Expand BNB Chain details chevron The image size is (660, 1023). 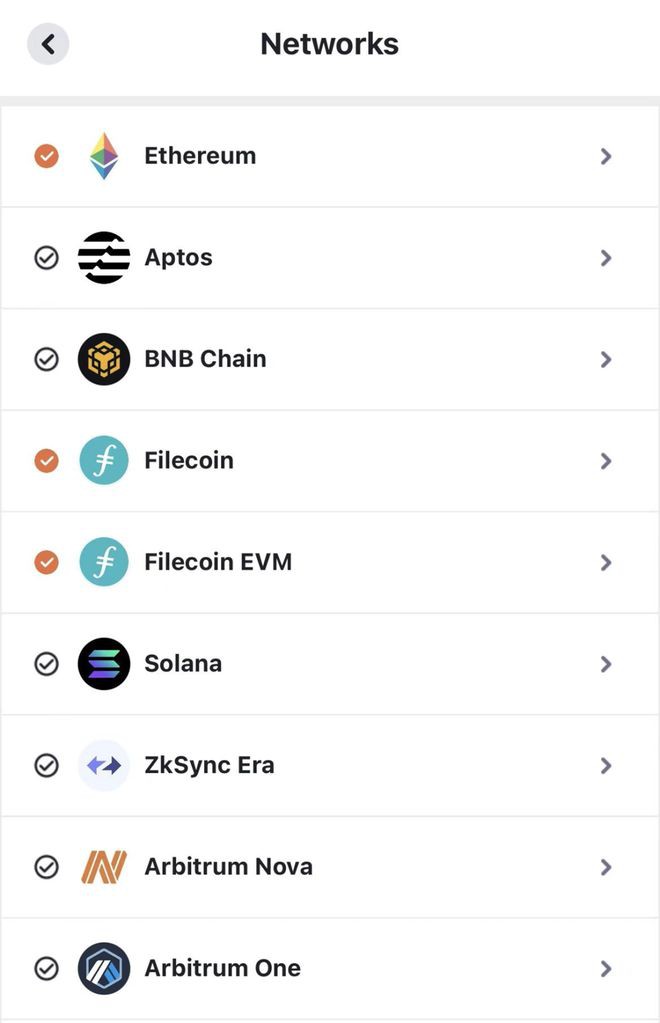[x=605, y=359]
